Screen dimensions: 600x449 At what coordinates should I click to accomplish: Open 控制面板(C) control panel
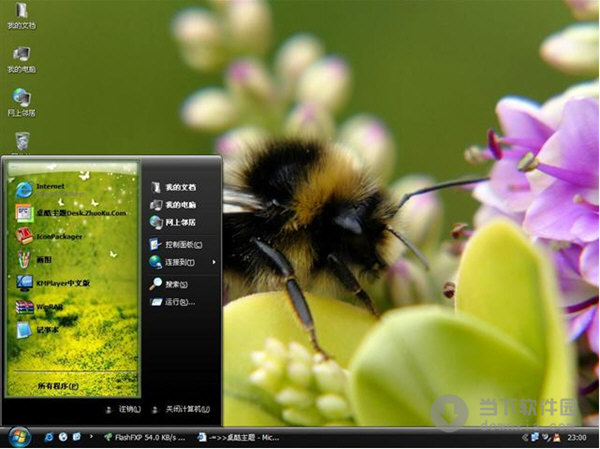tap(176, 244)
